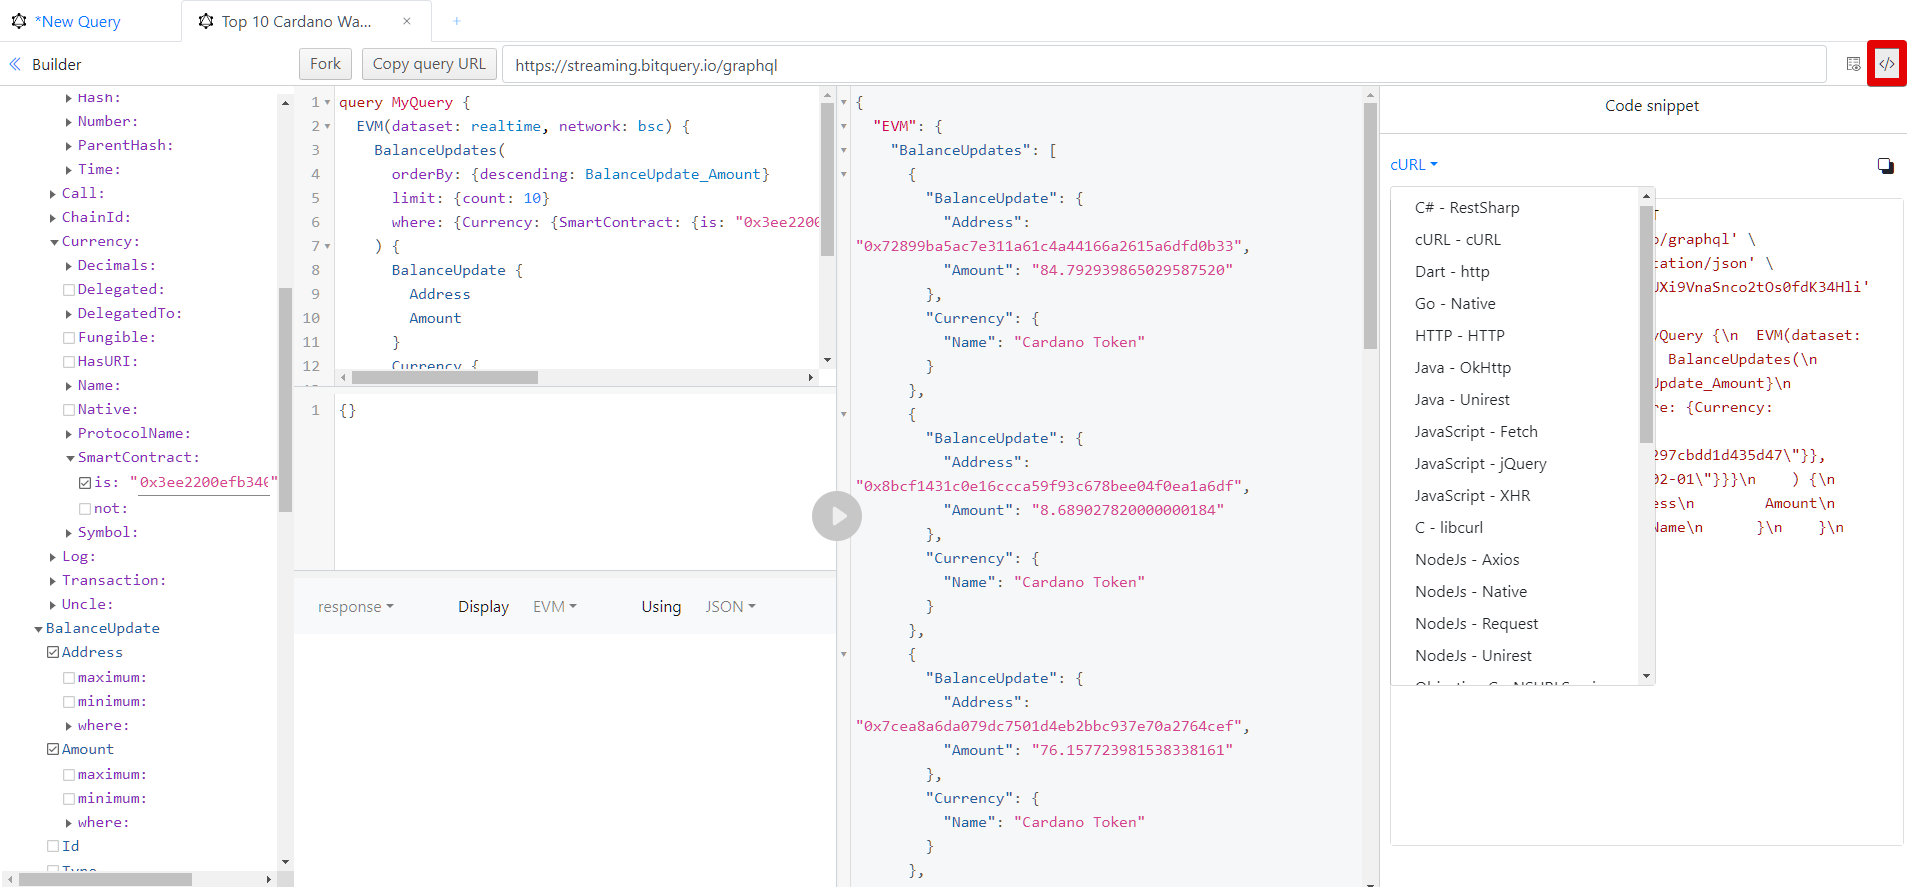Toggle the Delegated checkbox
This screenshot has width=1912, height=887.
click(x=69, y=290)
